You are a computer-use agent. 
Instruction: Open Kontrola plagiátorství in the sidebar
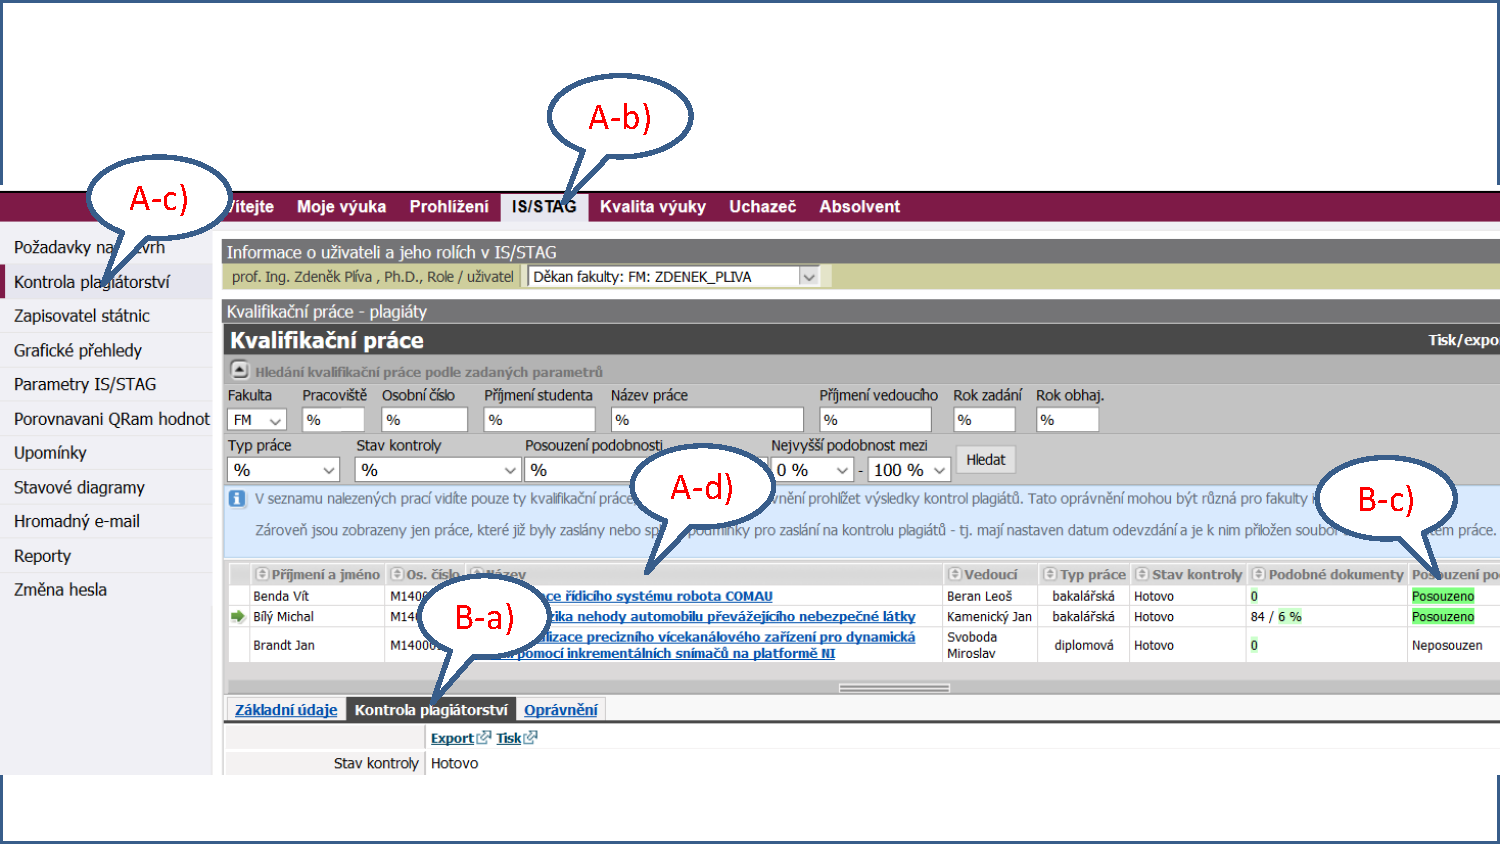pos(106,282)
